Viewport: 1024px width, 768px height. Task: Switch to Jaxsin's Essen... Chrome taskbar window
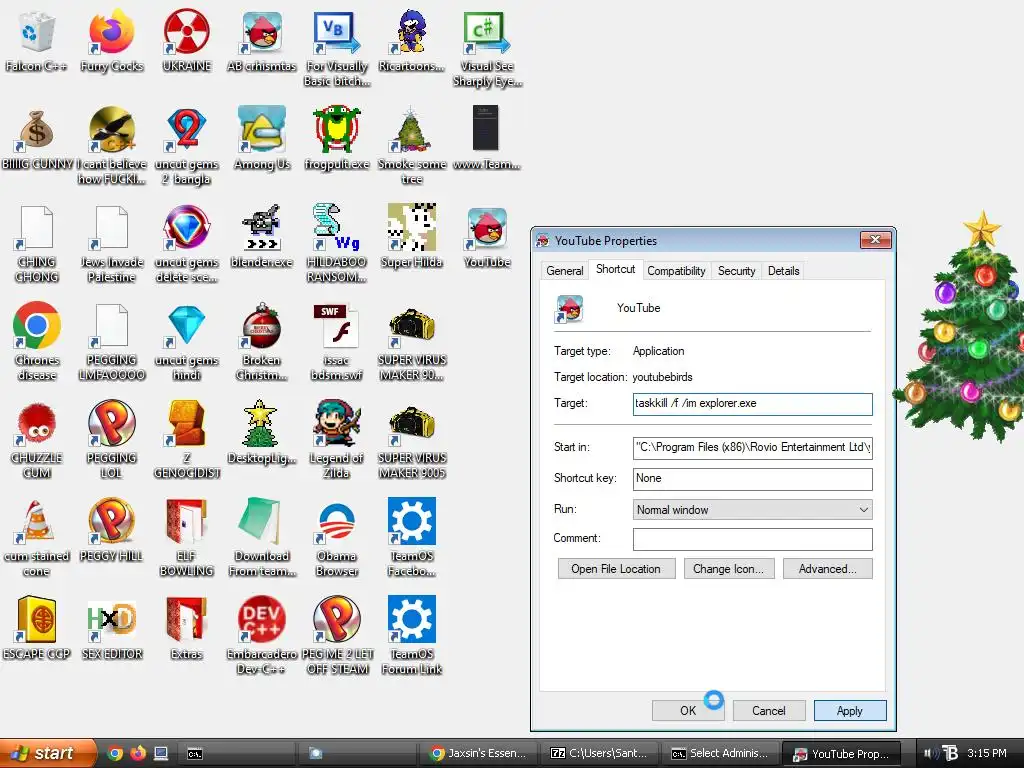click(x=479, y=753)
